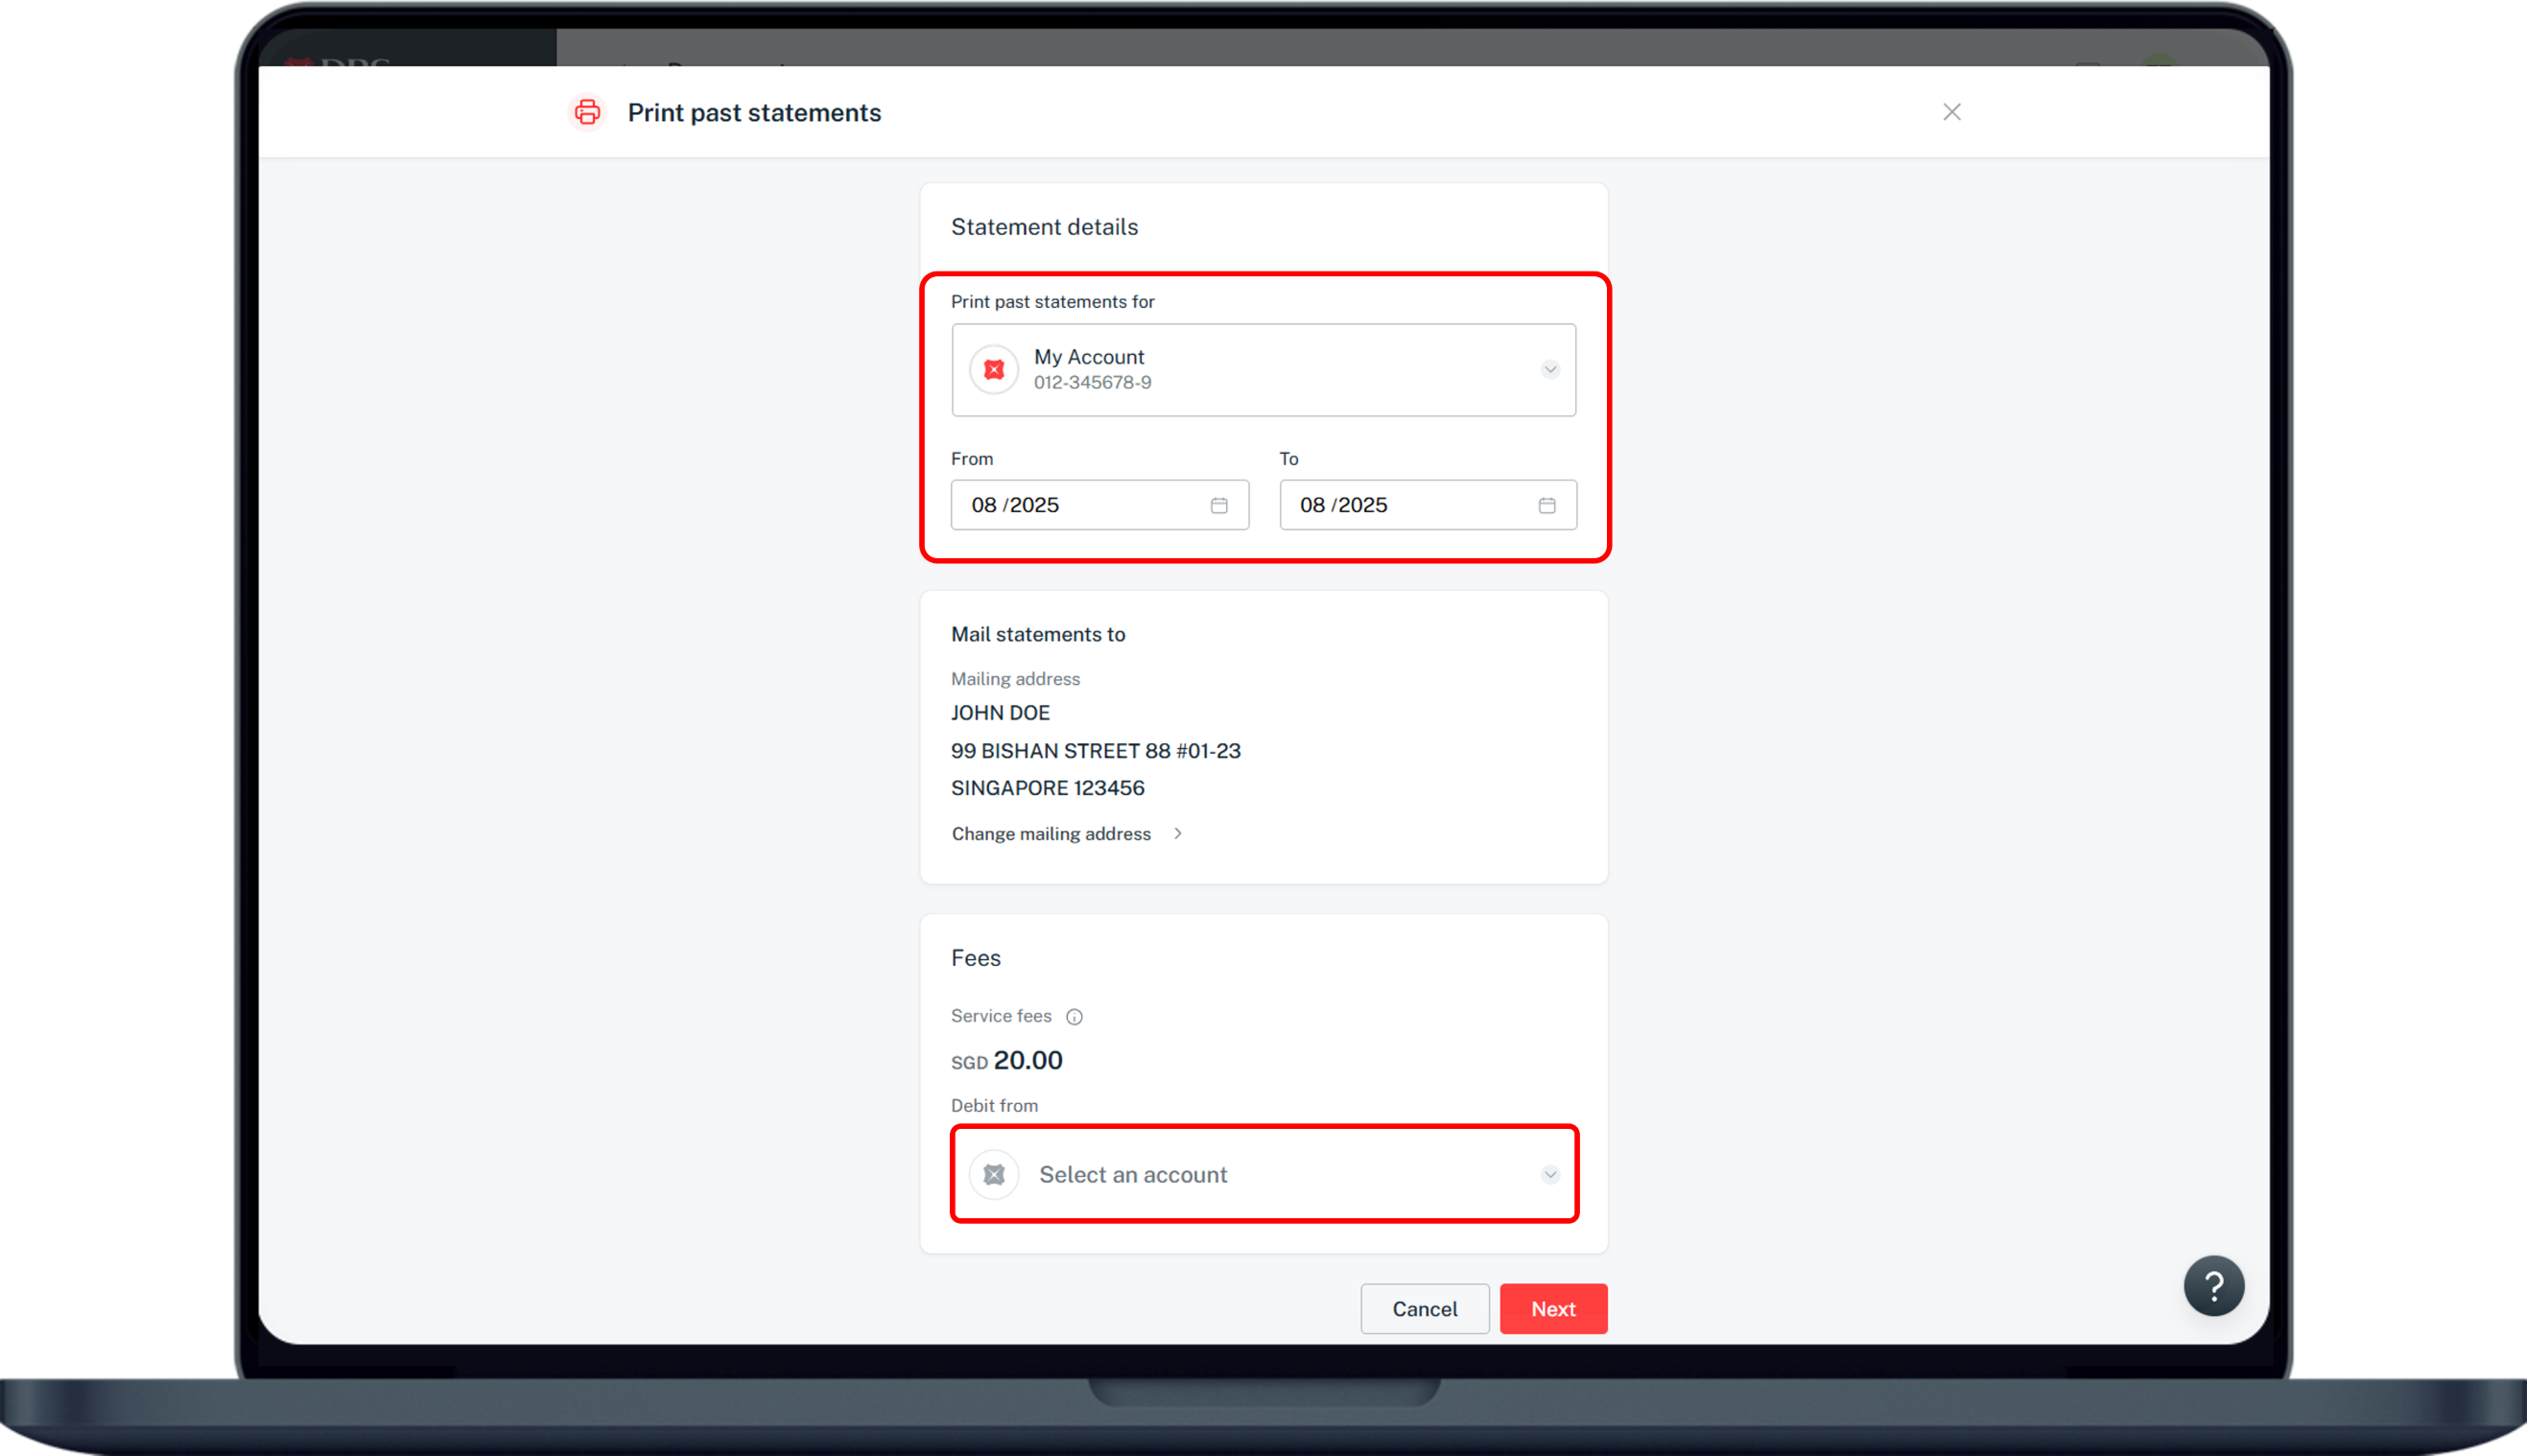
Task: Open the calendar picker for the To date
Action: [1547, 505]
